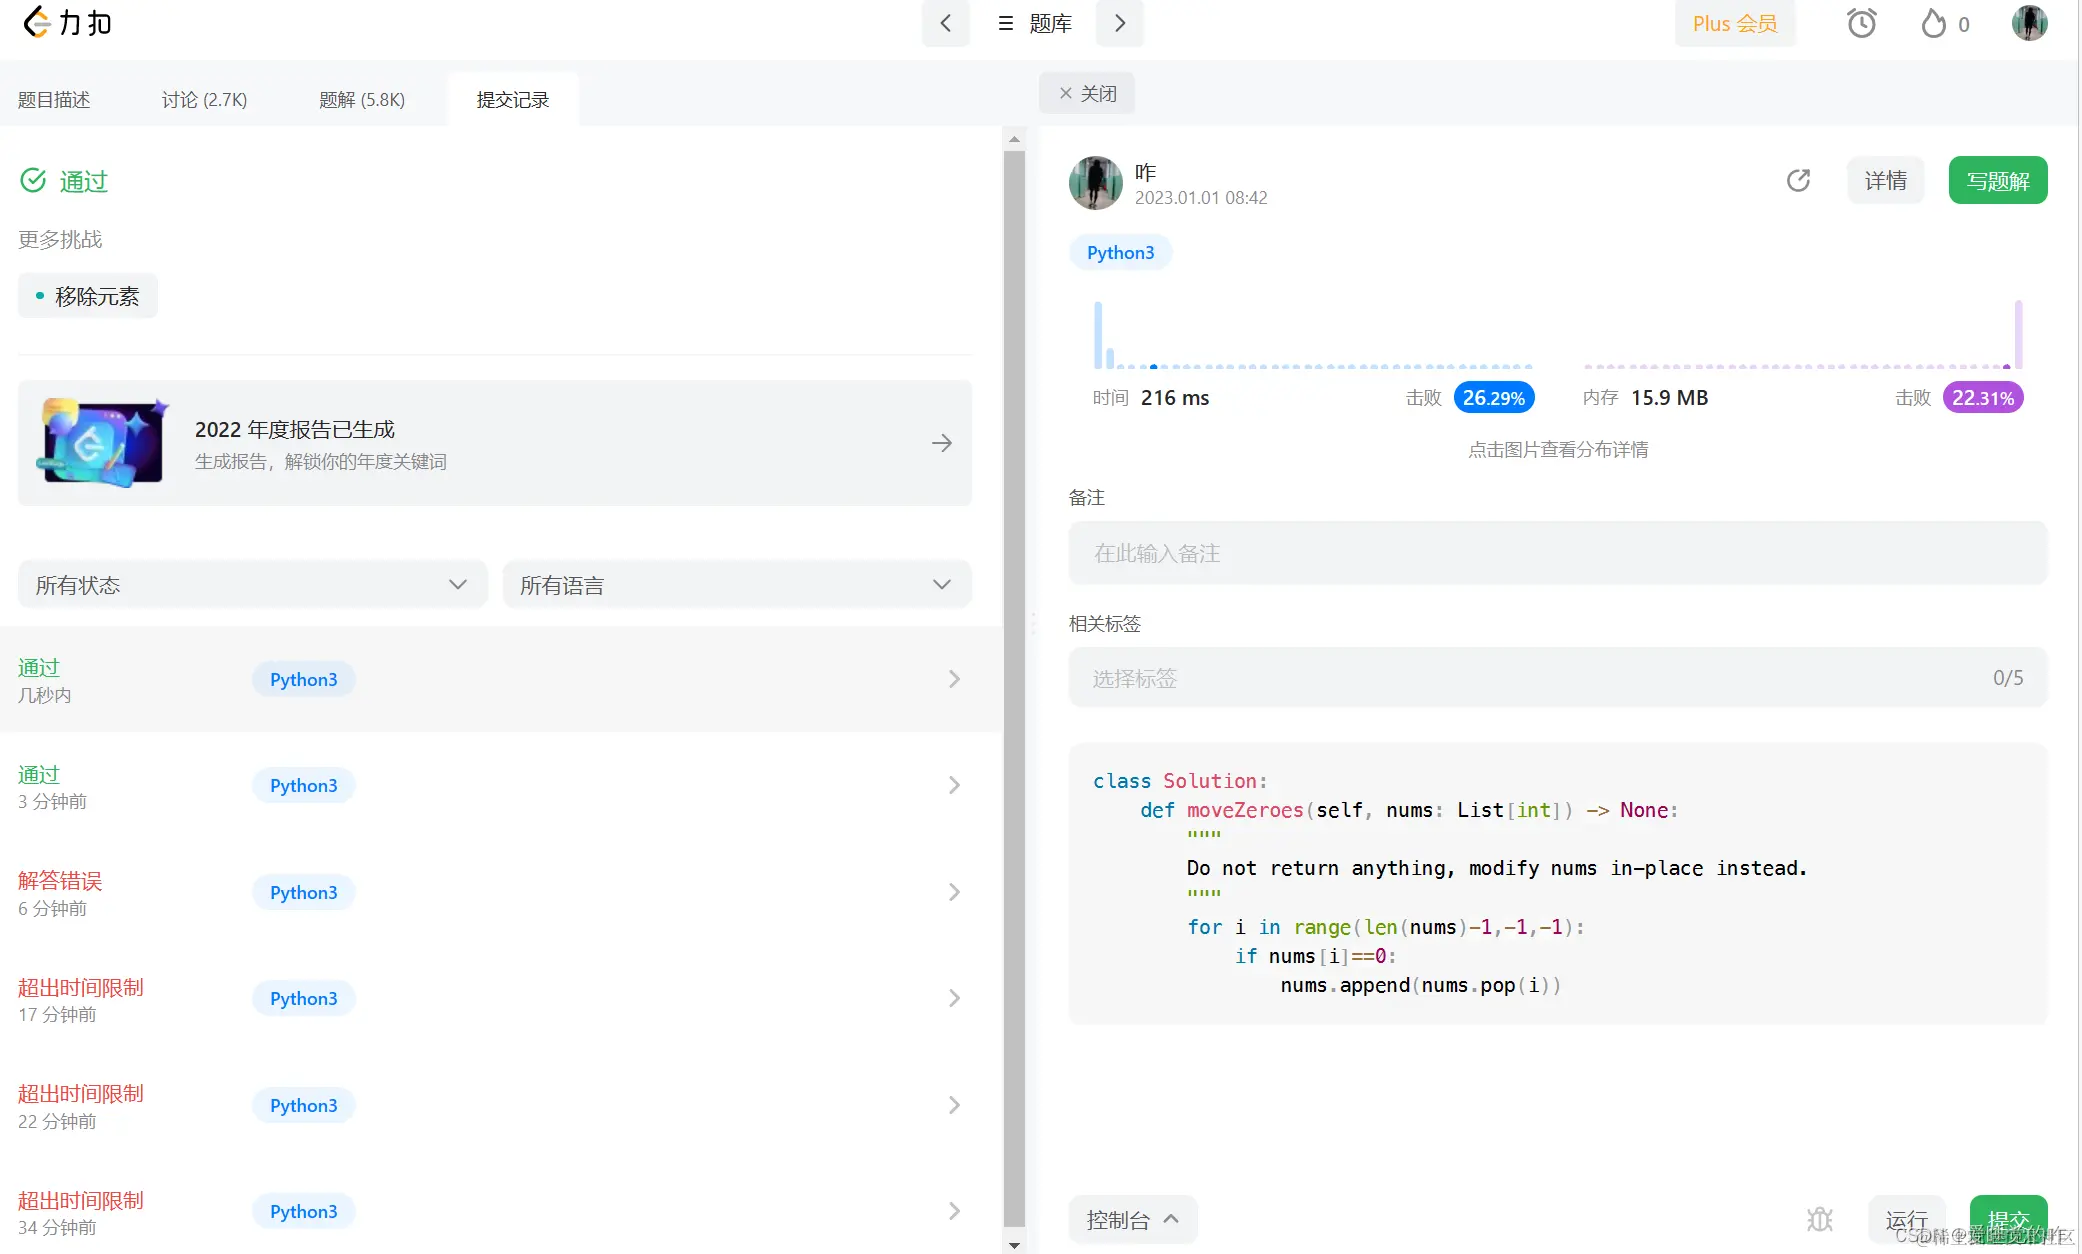Open the 2022 年度报告 banner
Screen dimensions: 2082x1254
(494, 443)
